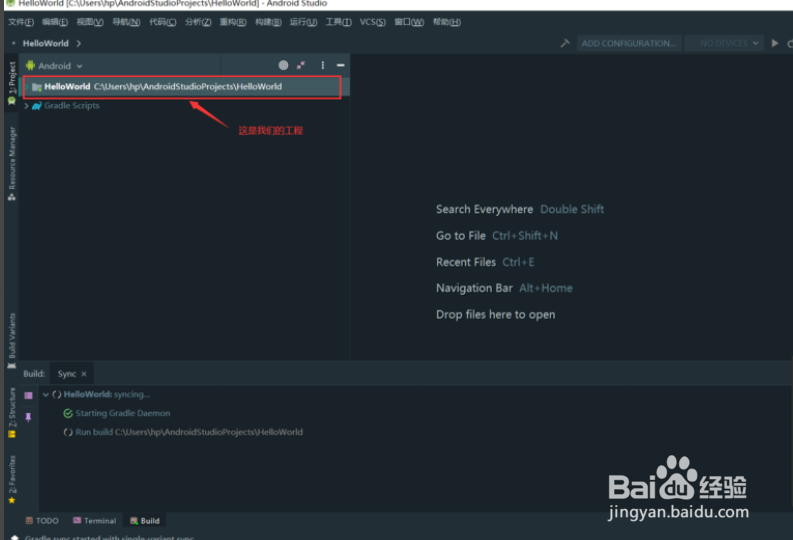Click the scroll-from-source target icon

(283, 65)
